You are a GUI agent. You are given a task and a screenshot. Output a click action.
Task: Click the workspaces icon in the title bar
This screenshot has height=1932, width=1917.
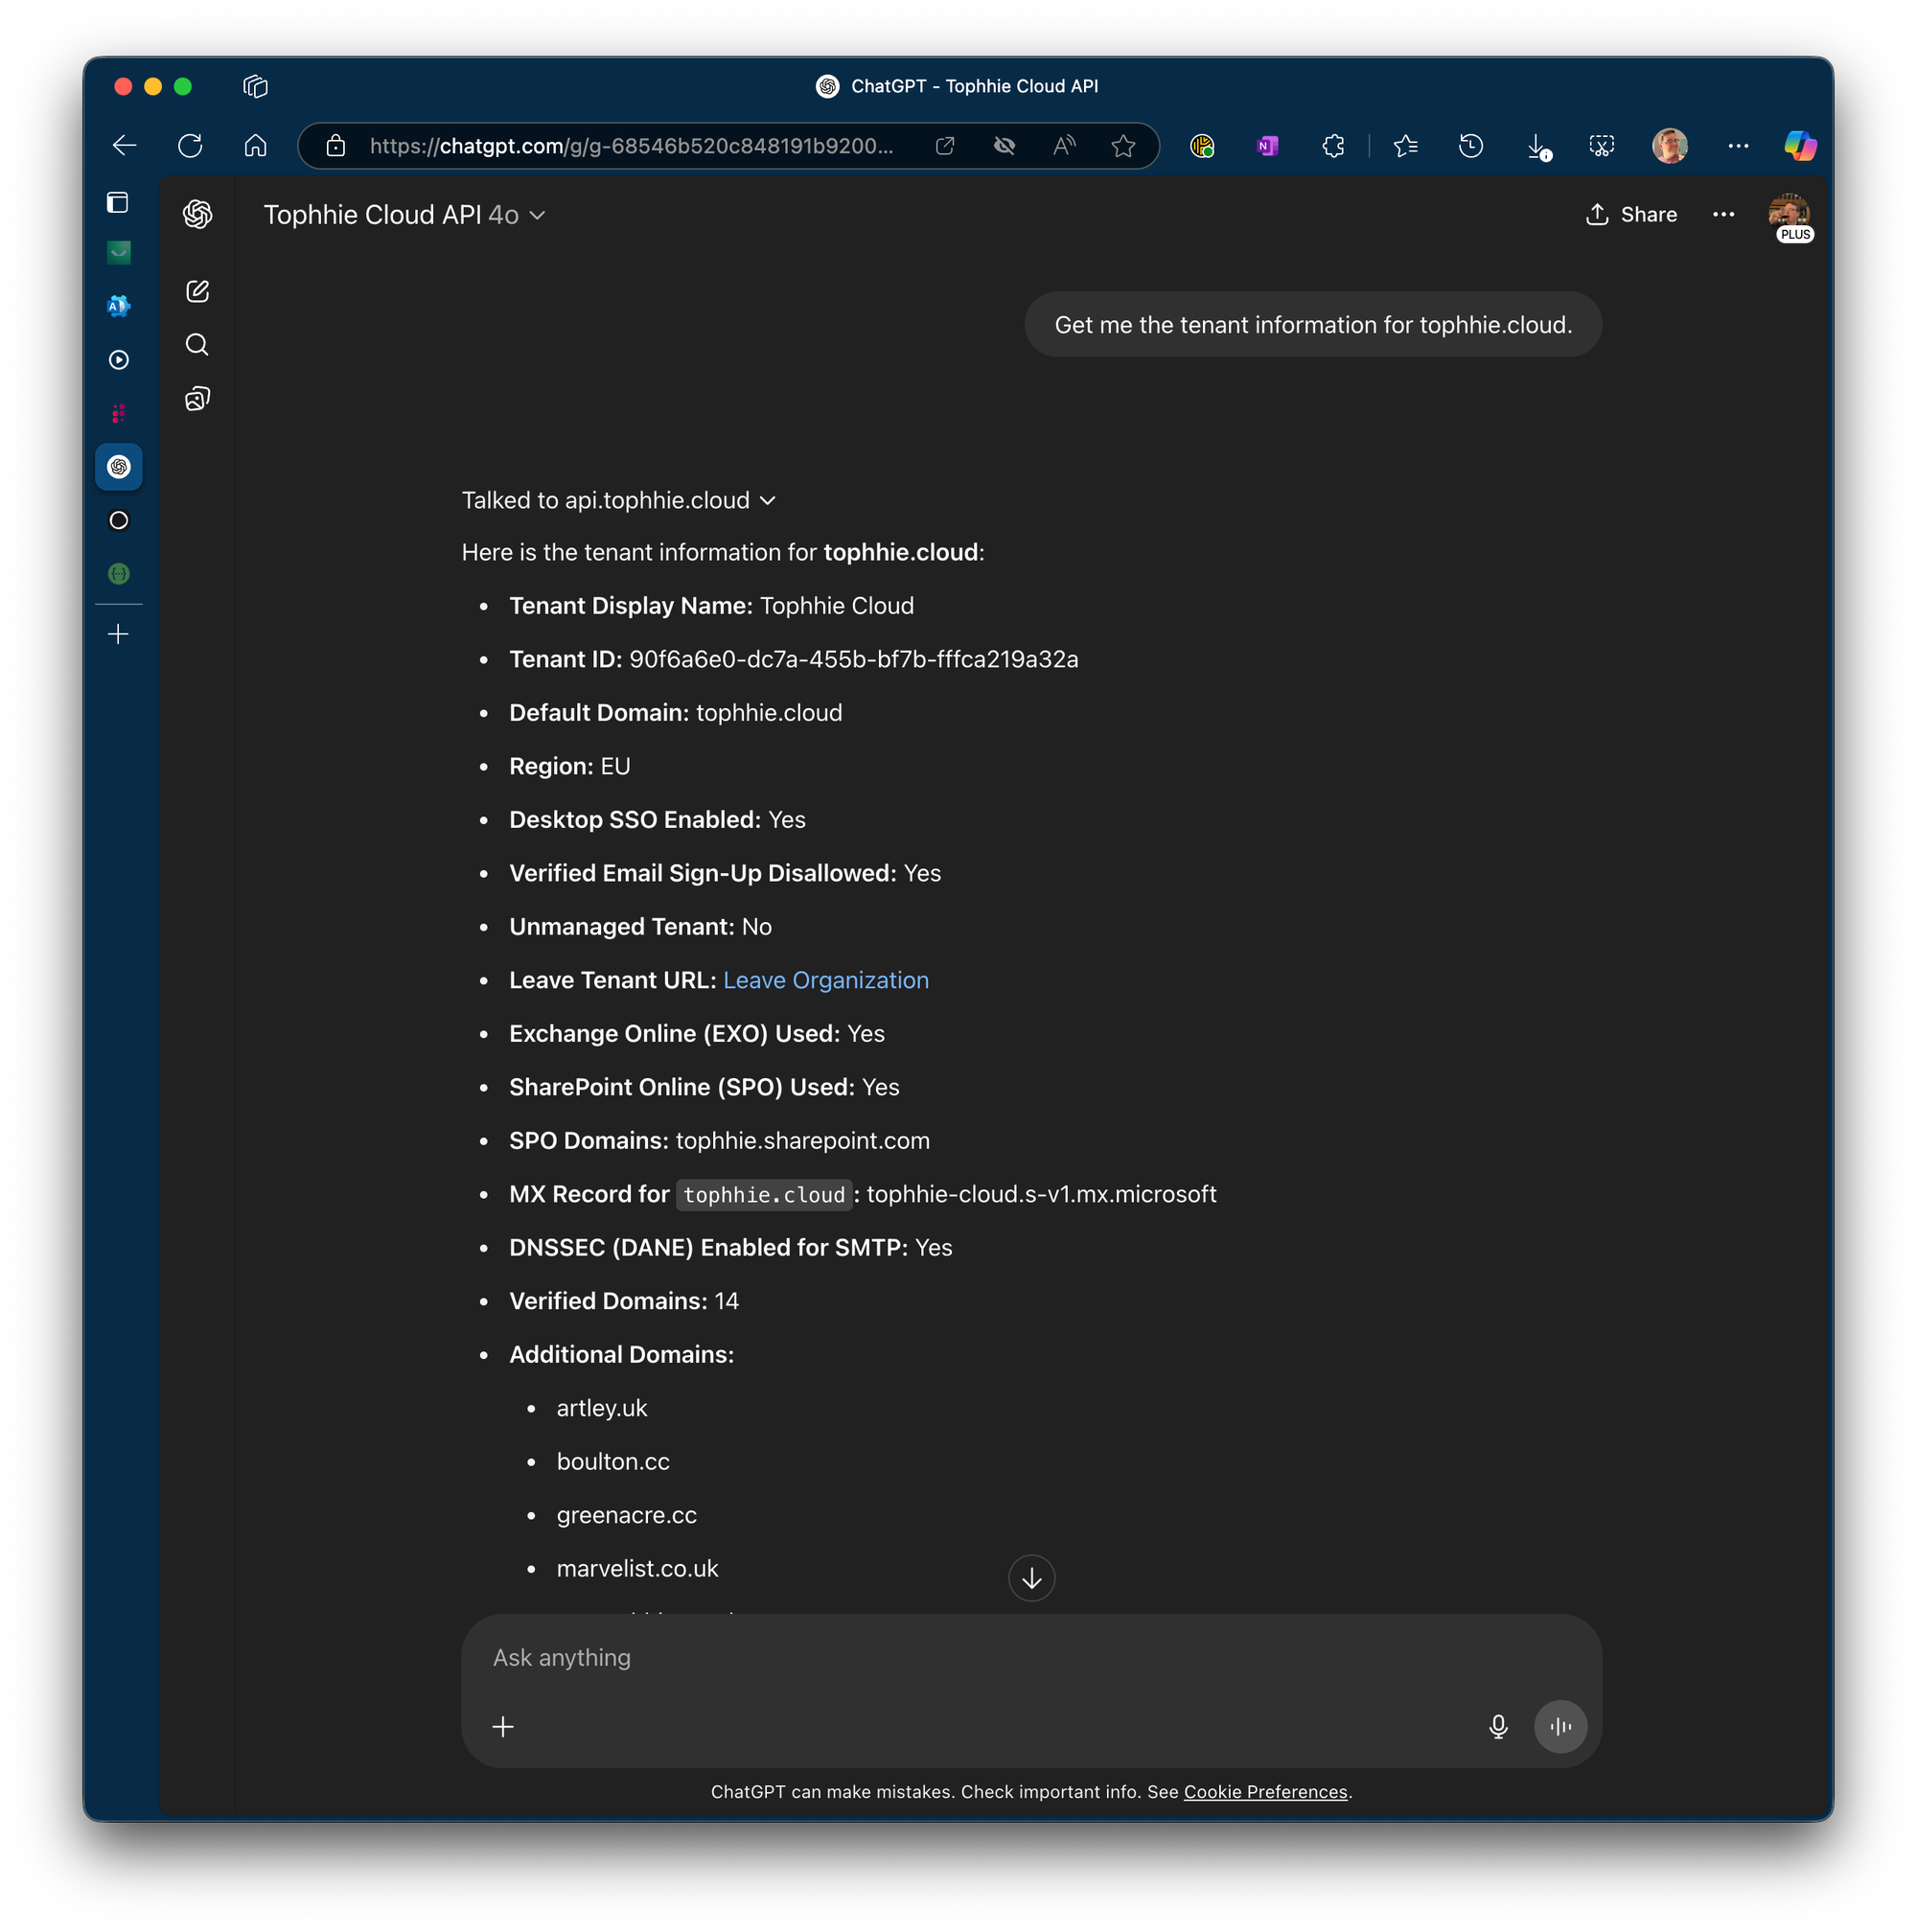click(x=256, y=87)
